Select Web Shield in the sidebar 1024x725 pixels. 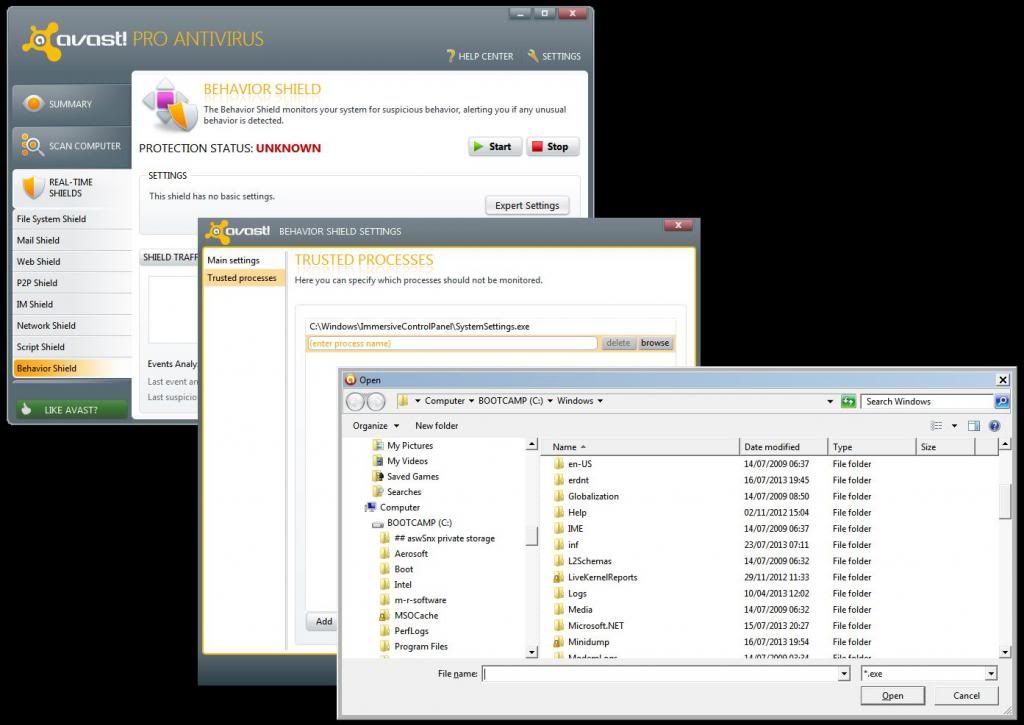pos(72,261)
